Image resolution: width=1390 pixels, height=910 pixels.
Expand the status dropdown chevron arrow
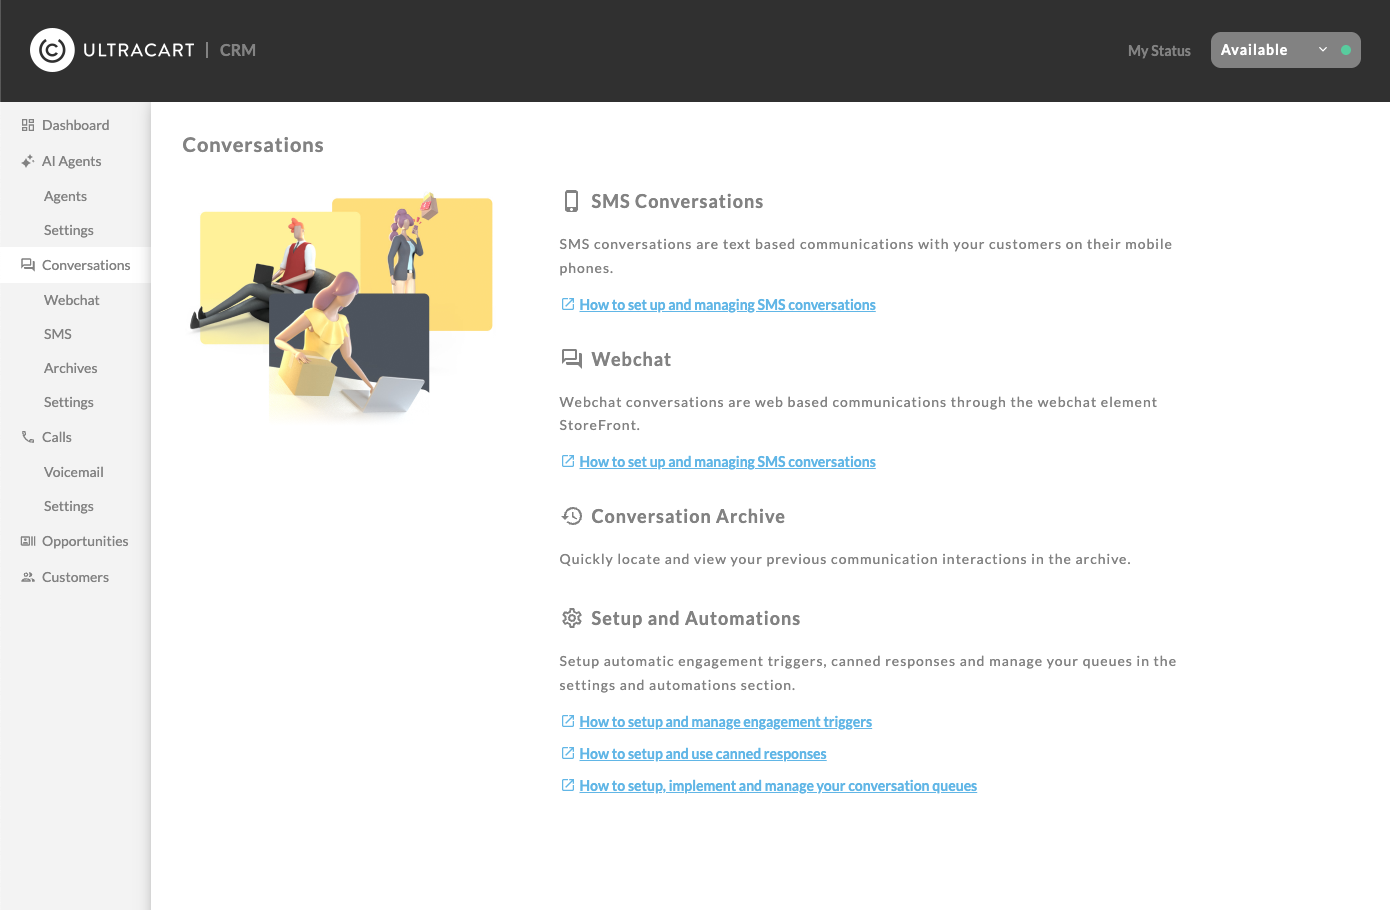click(1323, 50)
